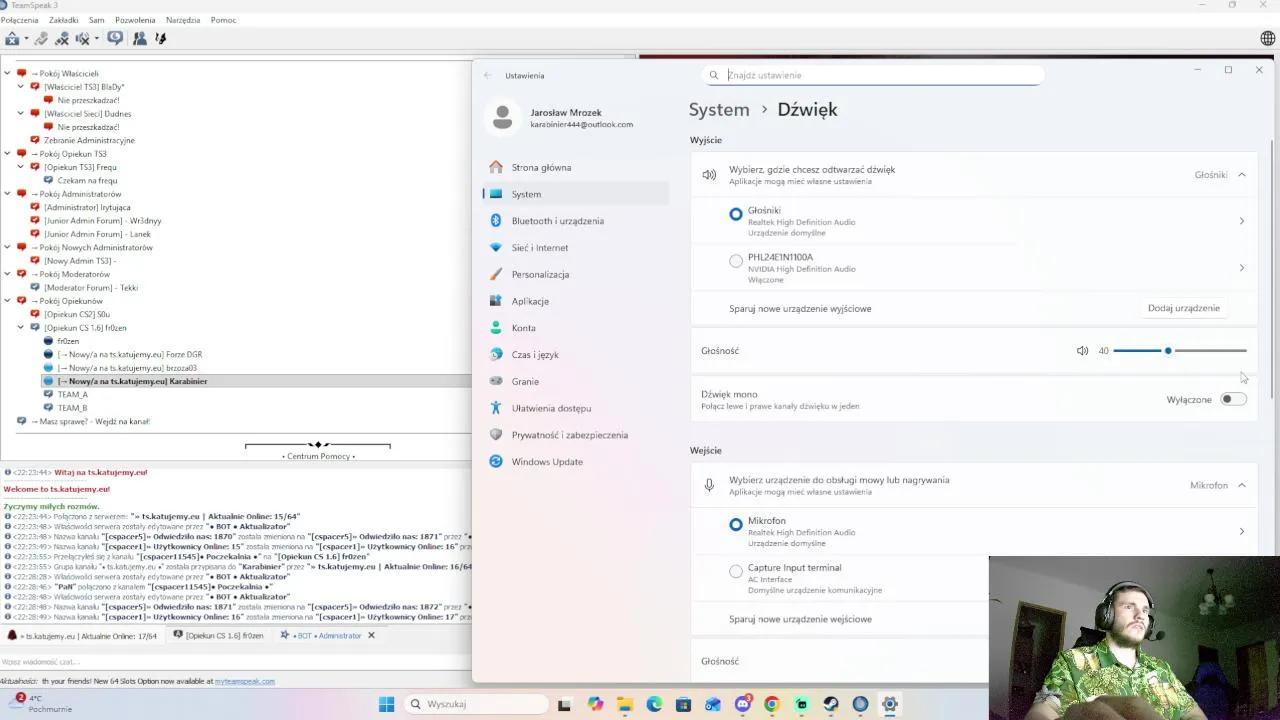Open PHL24E1N1100A device properties chevron
Screen dimensions: 1280x720
(x=1242, y=268)
